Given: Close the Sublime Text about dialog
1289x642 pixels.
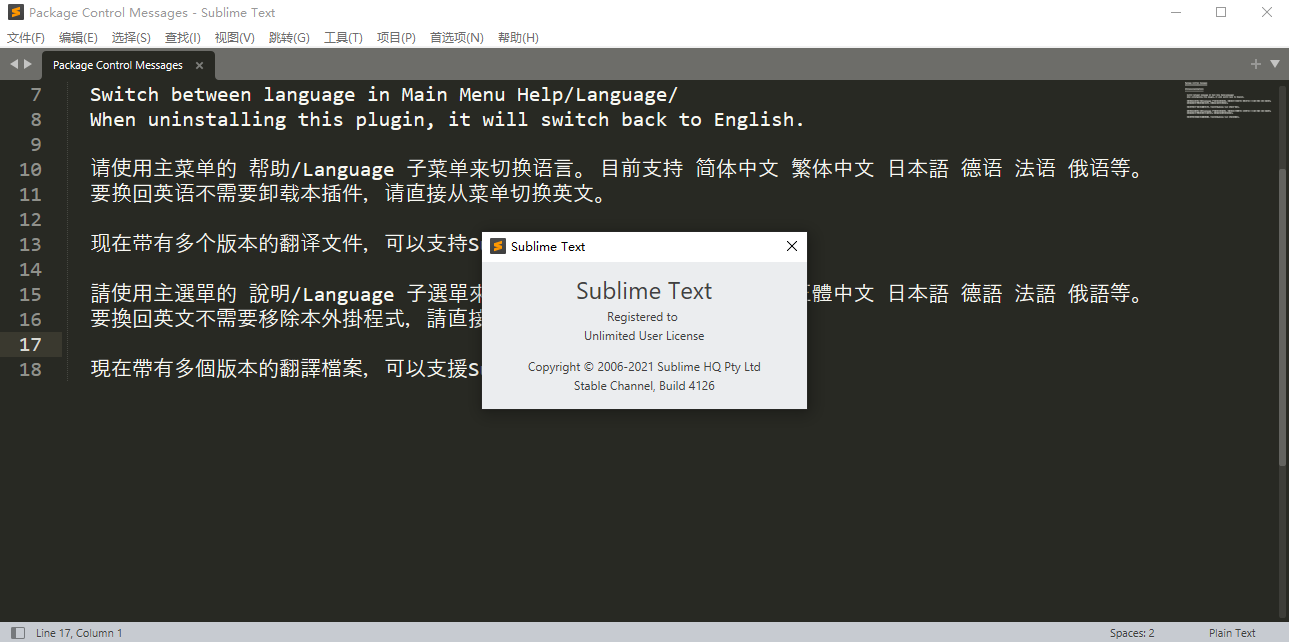Looking at the screenshot, I should click(x=792, y=246).
